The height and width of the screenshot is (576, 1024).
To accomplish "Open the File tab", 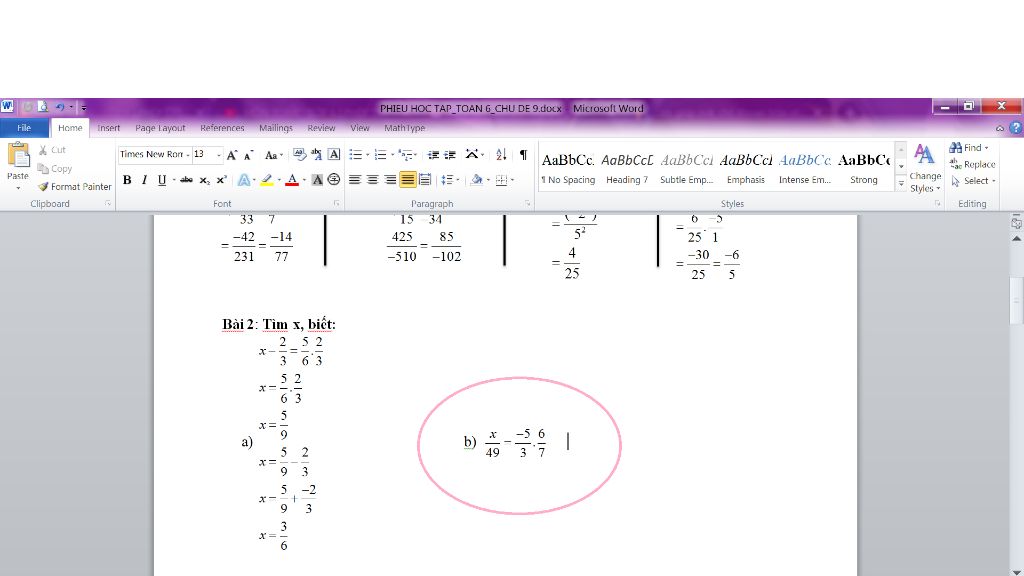I will tap(24, 128).
